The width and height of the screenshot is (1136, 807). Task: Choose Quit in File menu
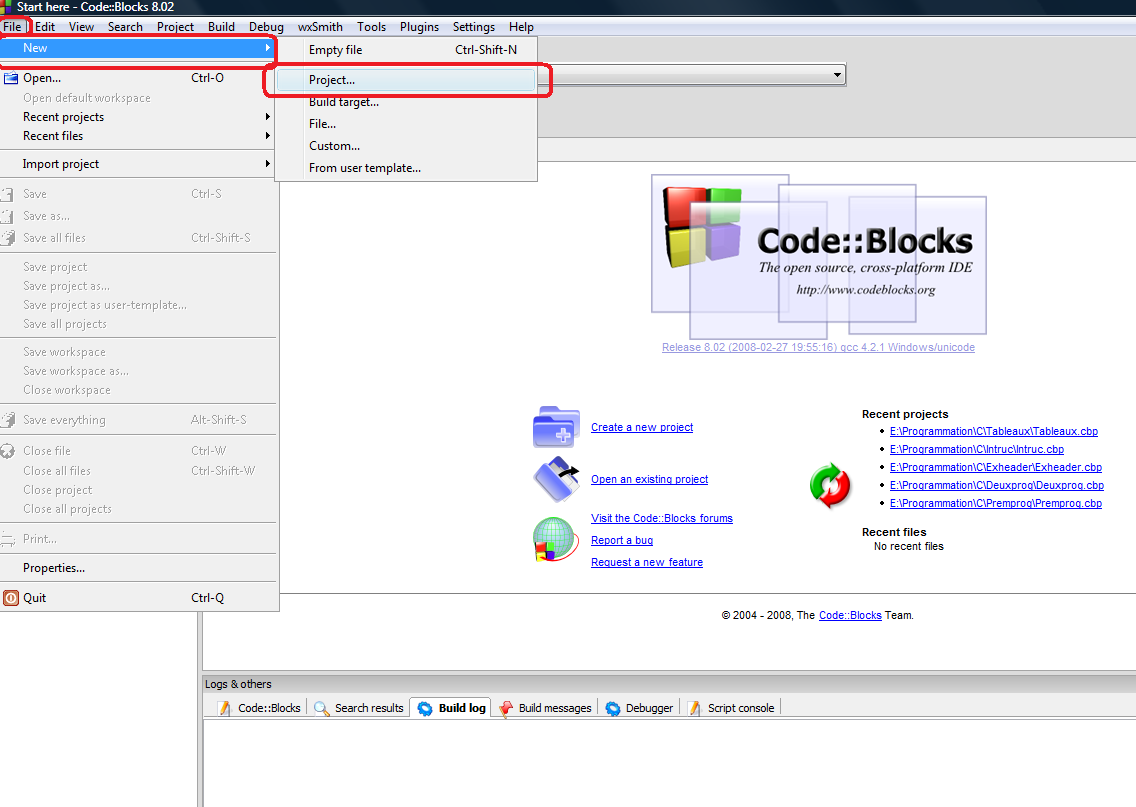[x=138, y=598]
